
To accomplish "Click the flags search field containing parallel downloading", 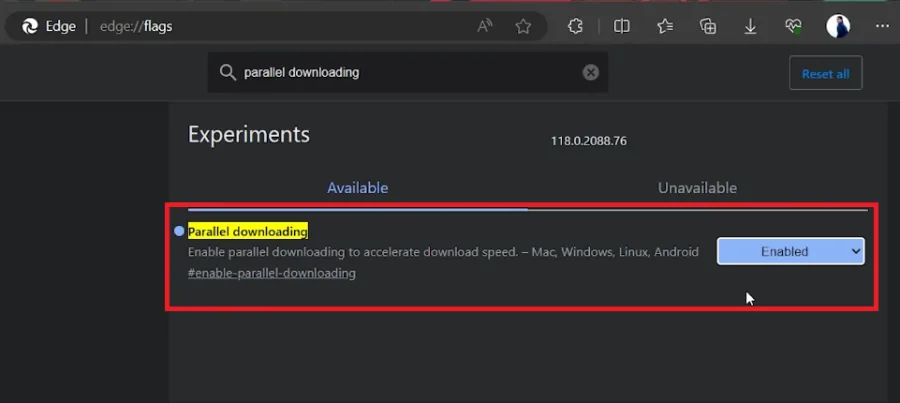I will [x=408, y=72].
